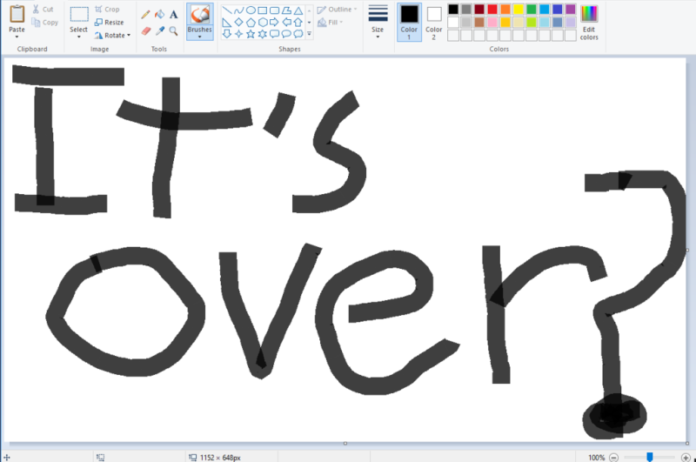Open the Paste dropdown arrow
Image resolution: width=696 pixels, height=462 pixels.
[x=17, y=37]
